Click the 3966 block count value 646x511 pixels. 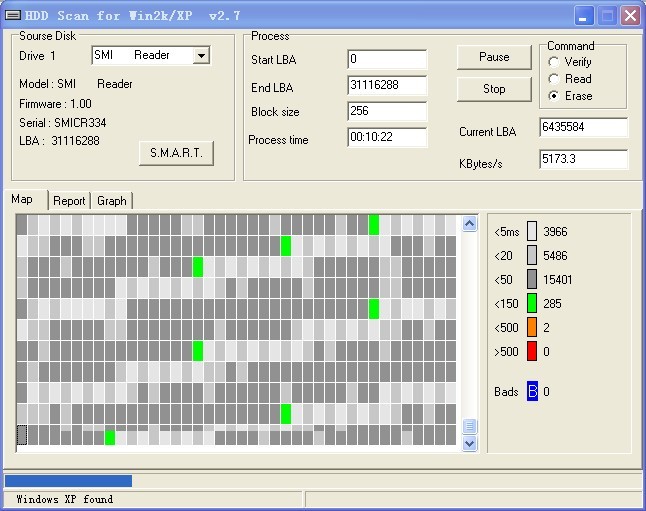pos(555,232)
